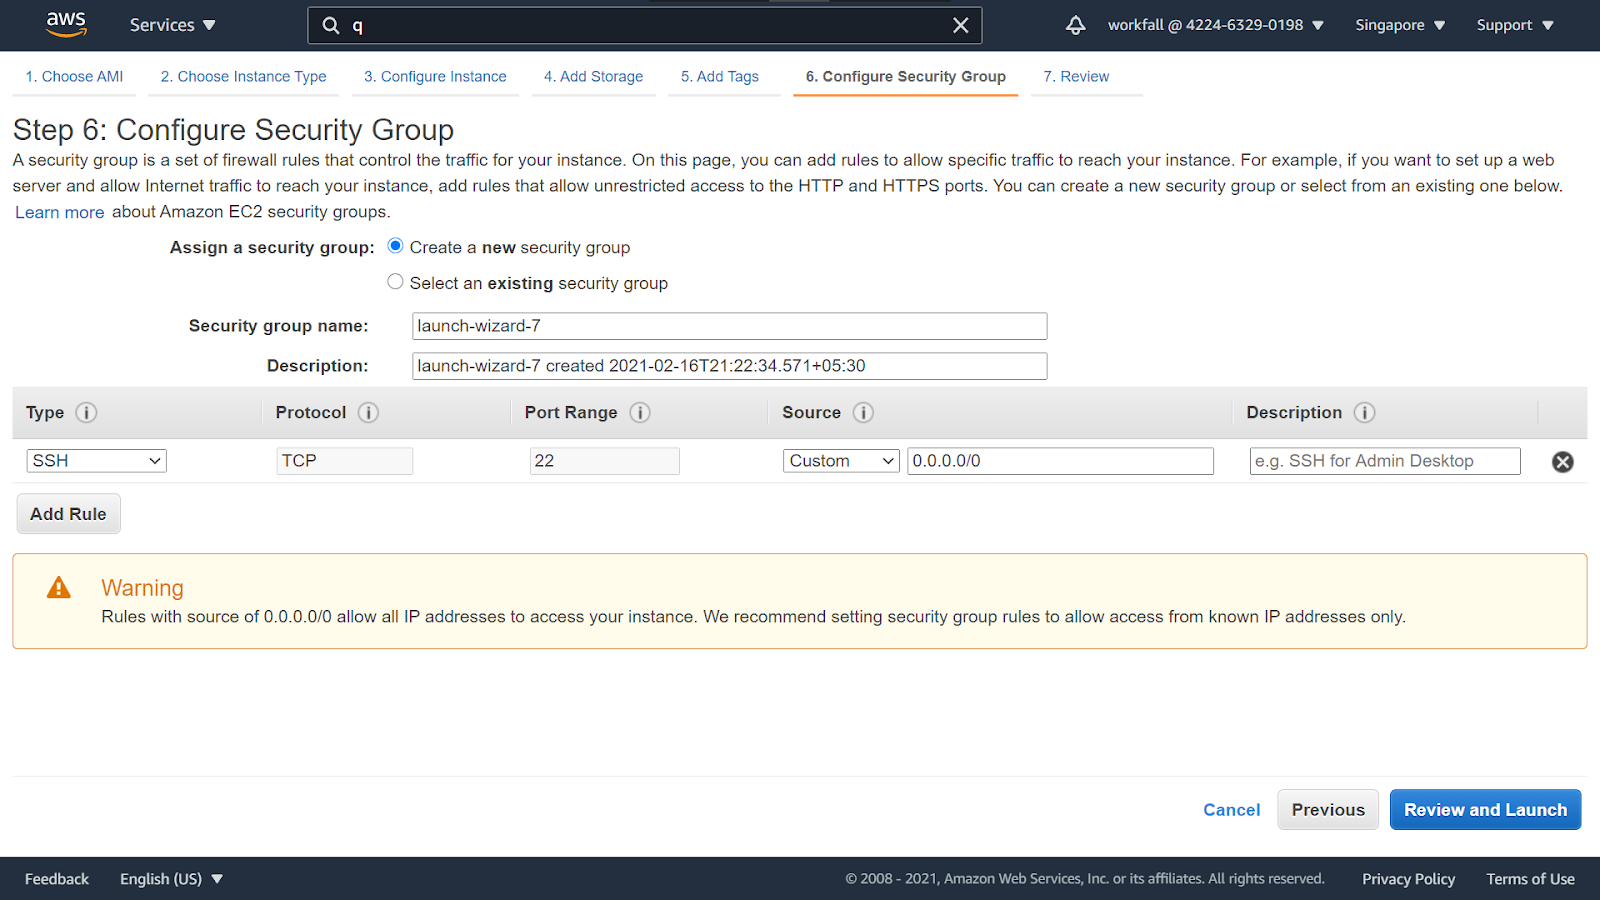Click the info icon beside Source

(863, 412)
